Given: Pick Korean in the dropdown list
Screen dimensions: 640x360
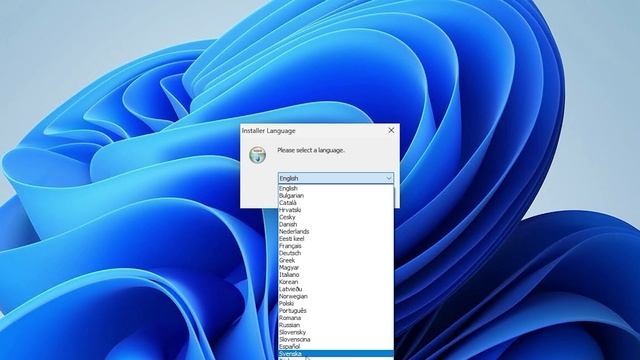Looking at the screenshot, I should [336, 282].
